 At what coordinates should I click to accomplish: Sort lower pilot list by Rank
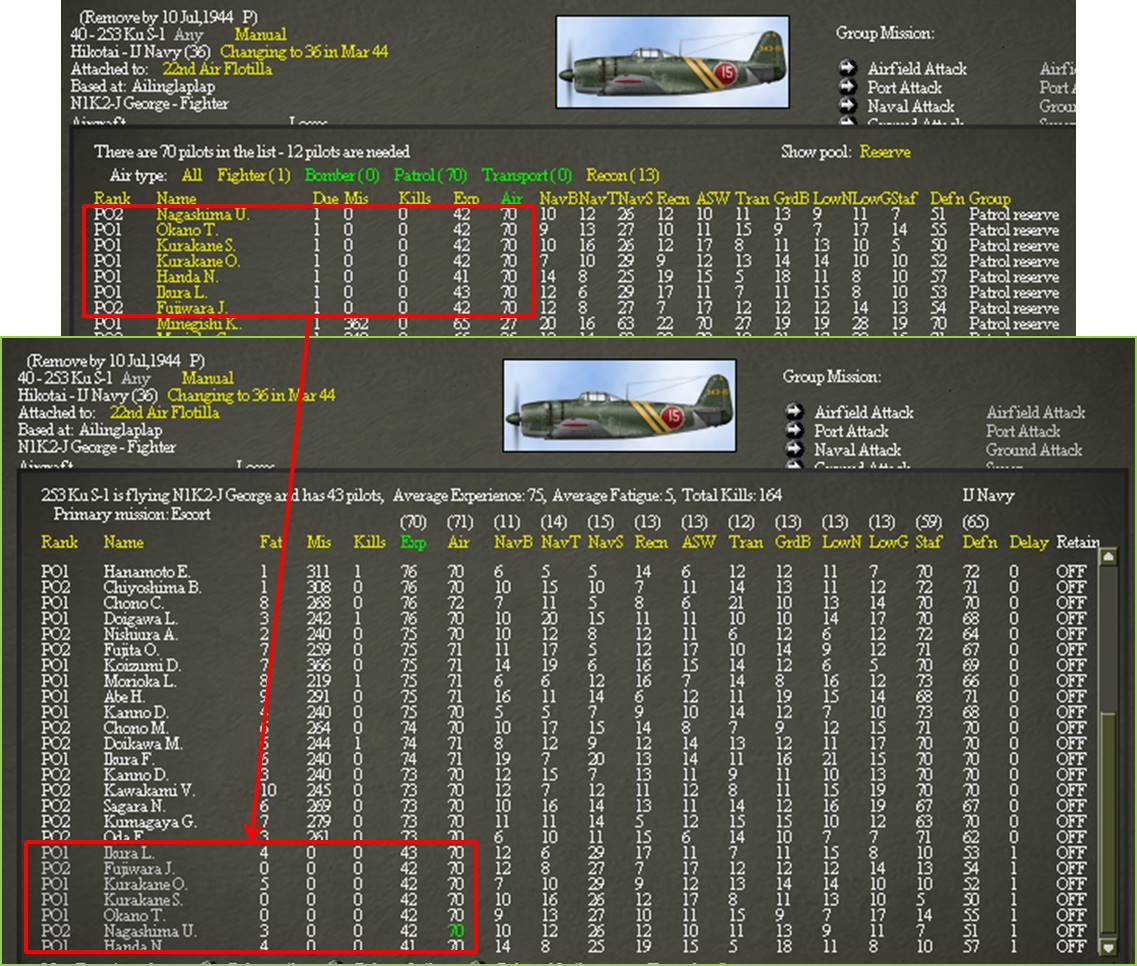pos(59,542)
